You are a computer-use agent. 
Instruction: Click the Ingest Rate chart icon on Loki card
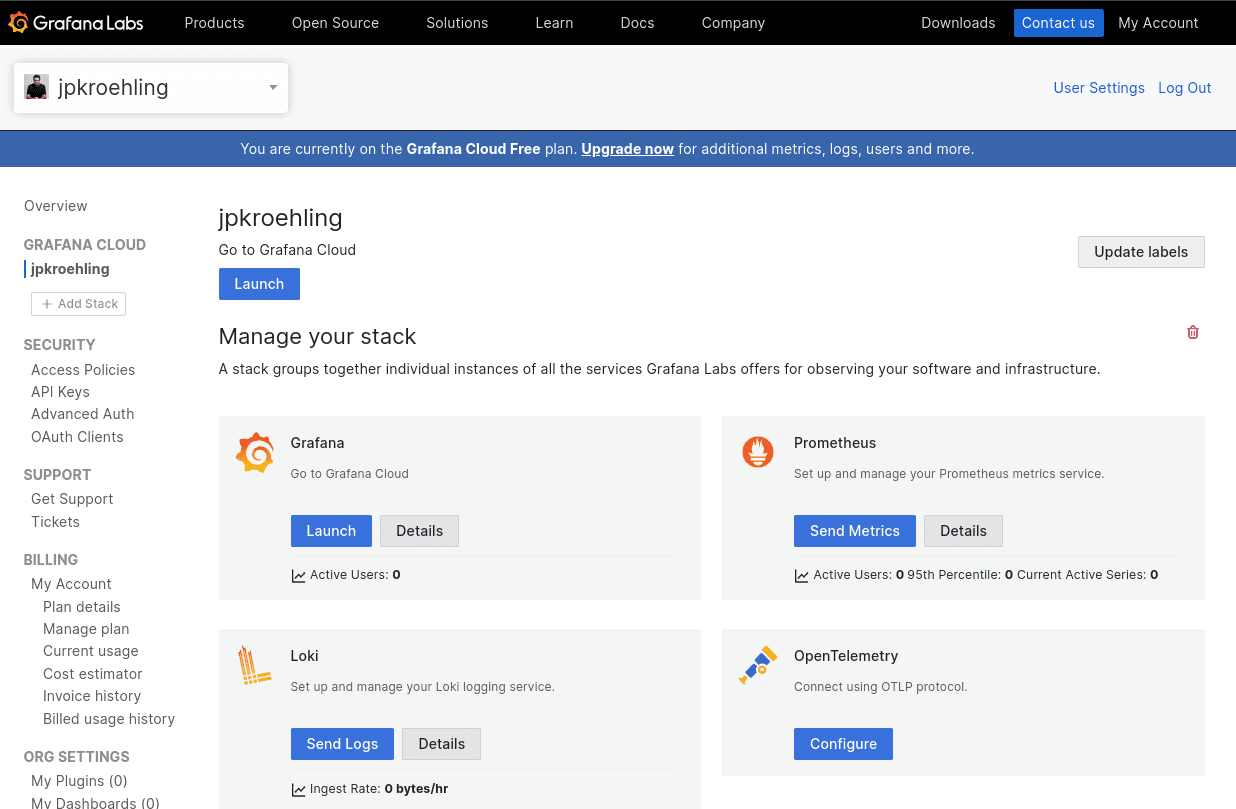tap(299, 788)
